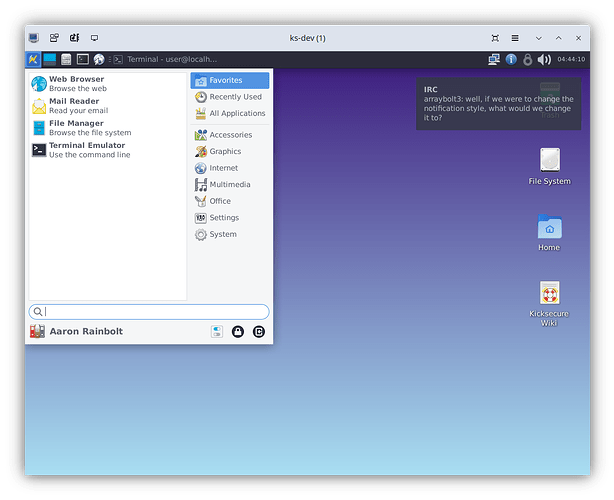Screen dimensions: 614x500
Task: Click the network connection tray icon
Action: click(493, 60)
